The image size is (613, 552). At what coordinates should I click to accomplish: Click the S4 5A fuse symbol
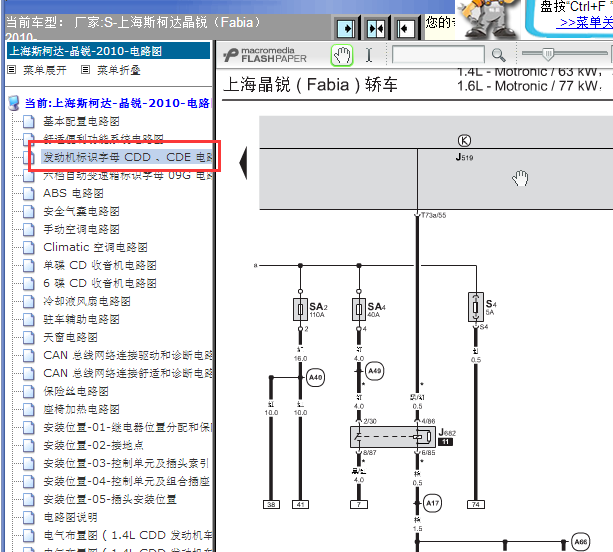(x=476, y=307)
